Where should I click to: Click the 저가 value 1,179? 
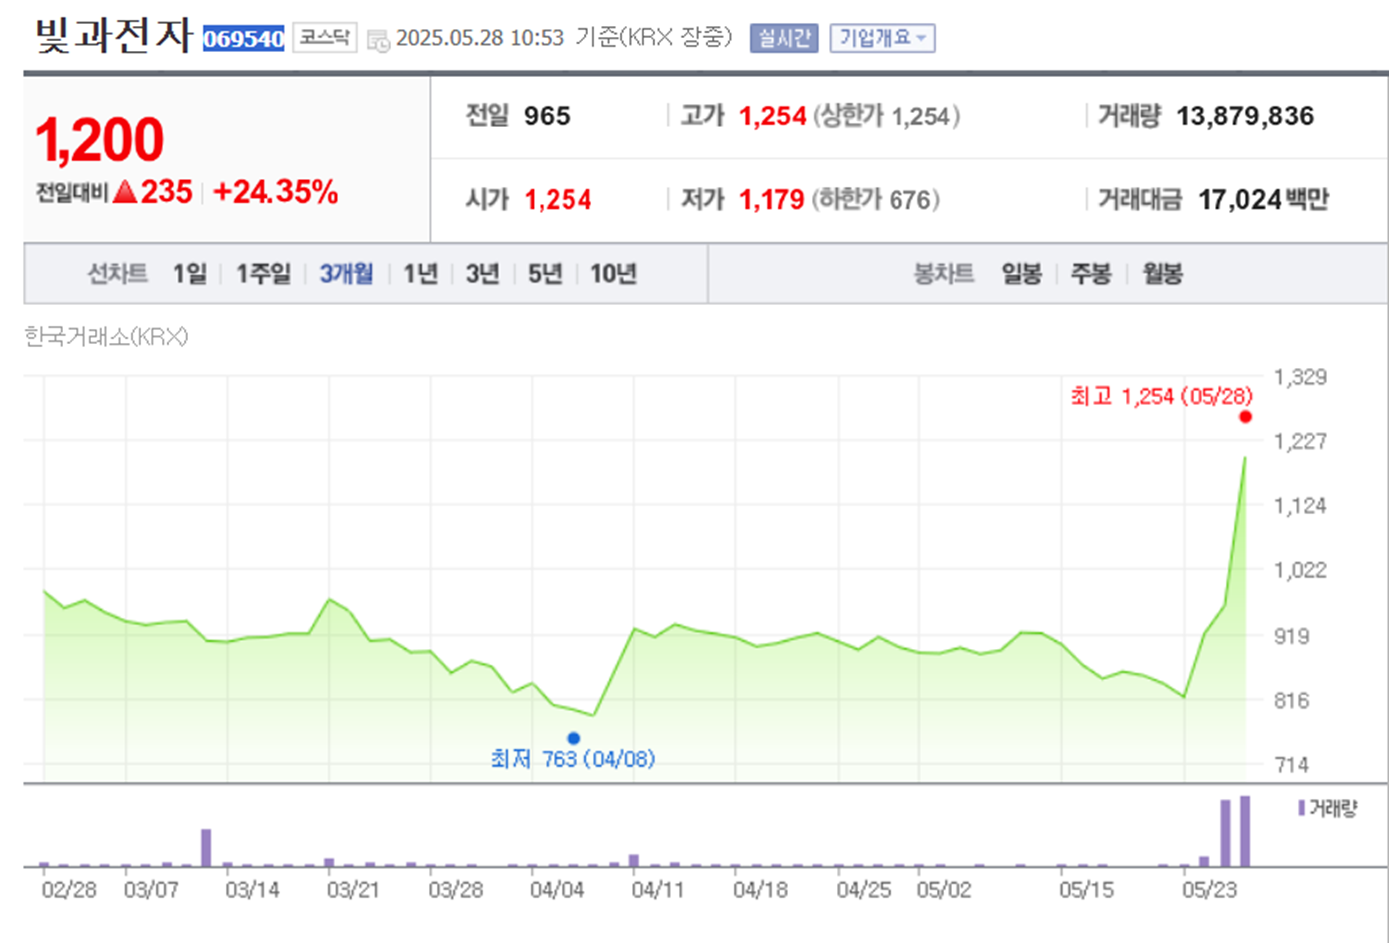772,200
